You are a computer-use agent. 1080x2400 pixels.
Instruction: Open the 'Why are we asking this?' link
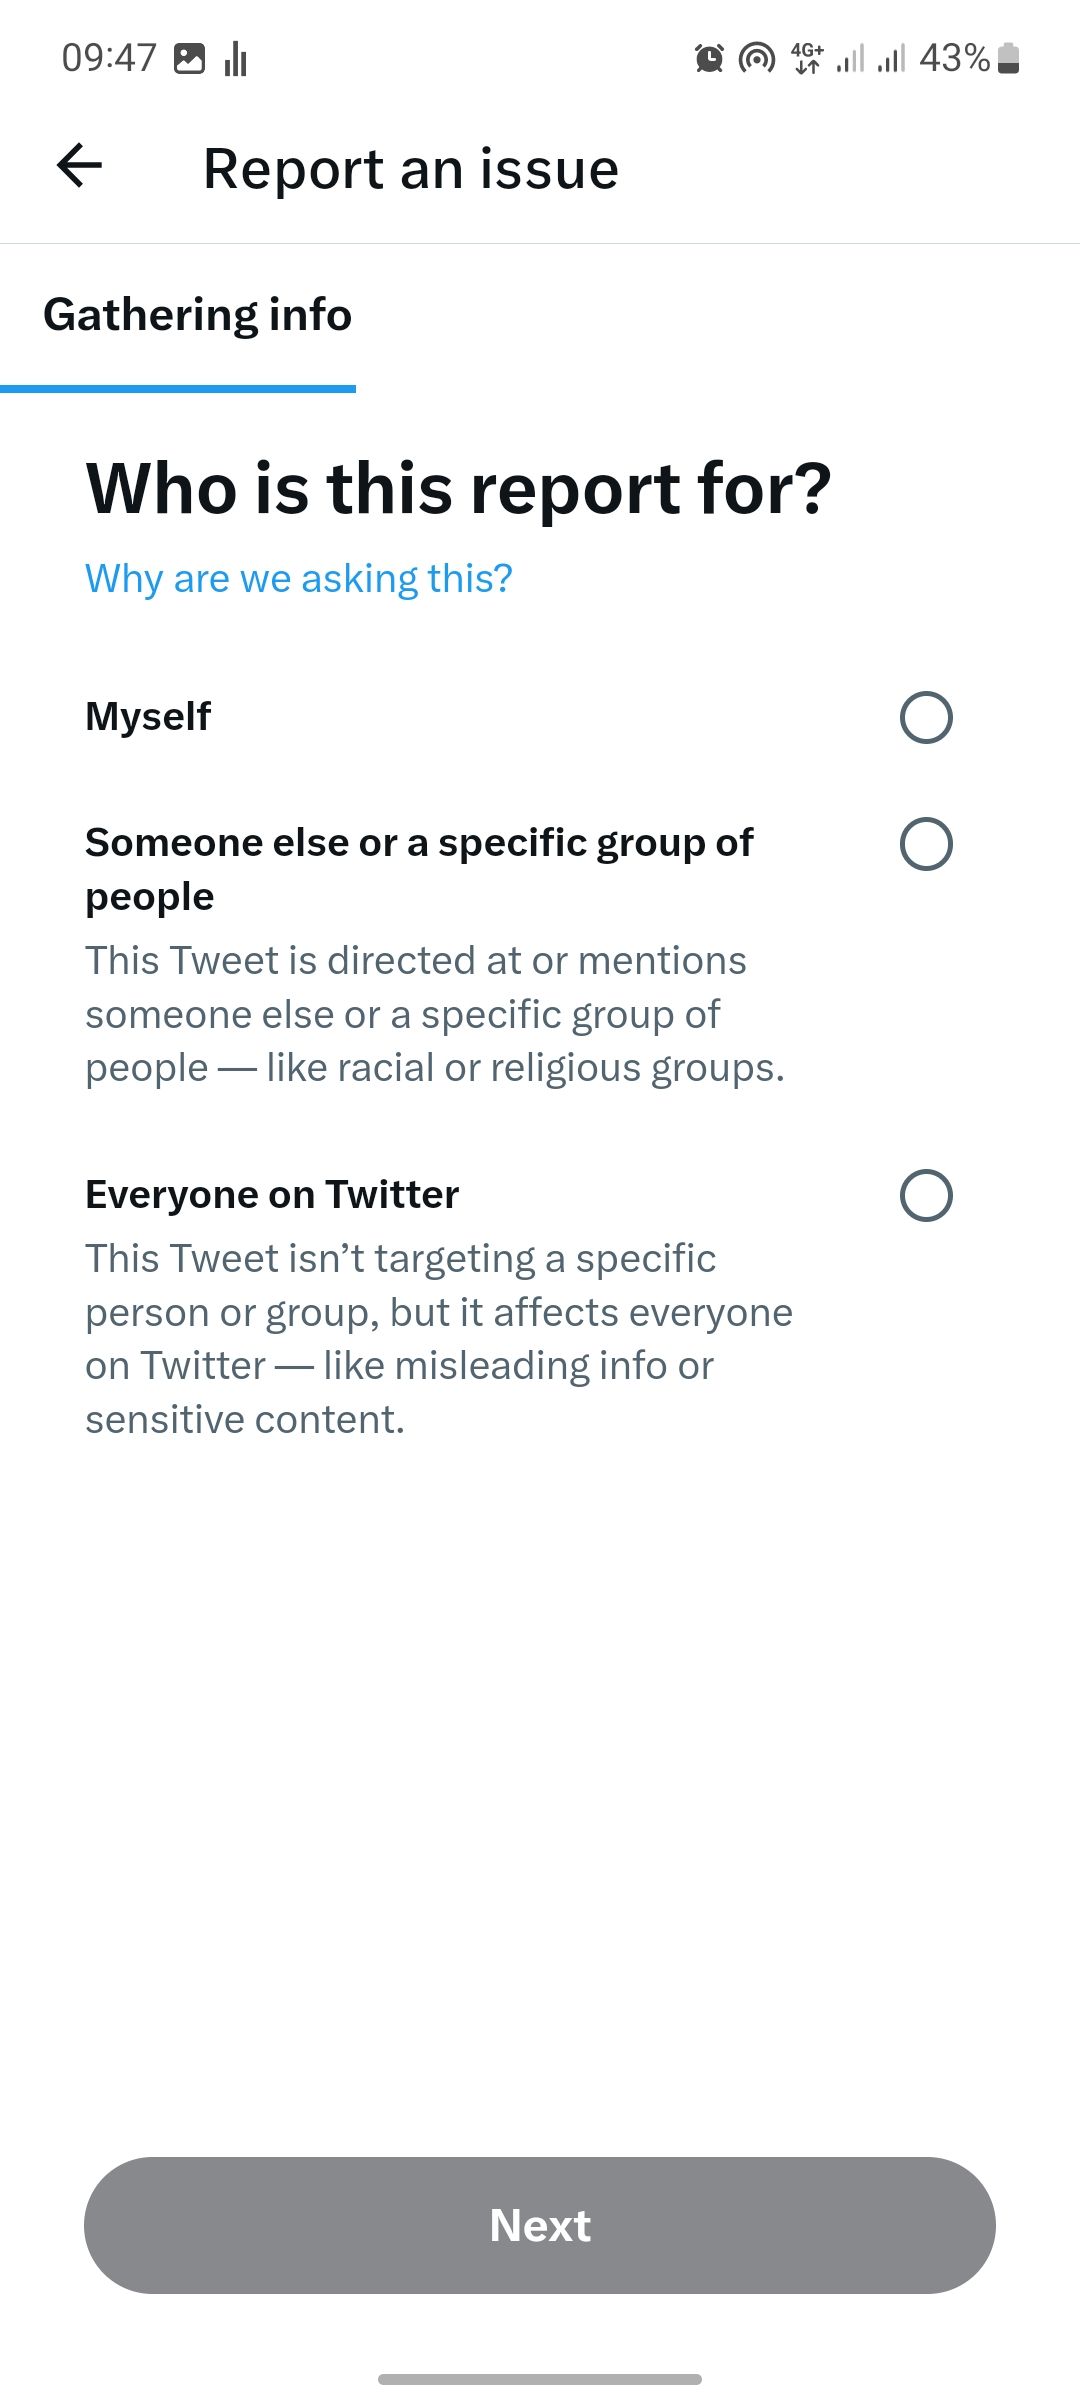click(x=299, y=579)
